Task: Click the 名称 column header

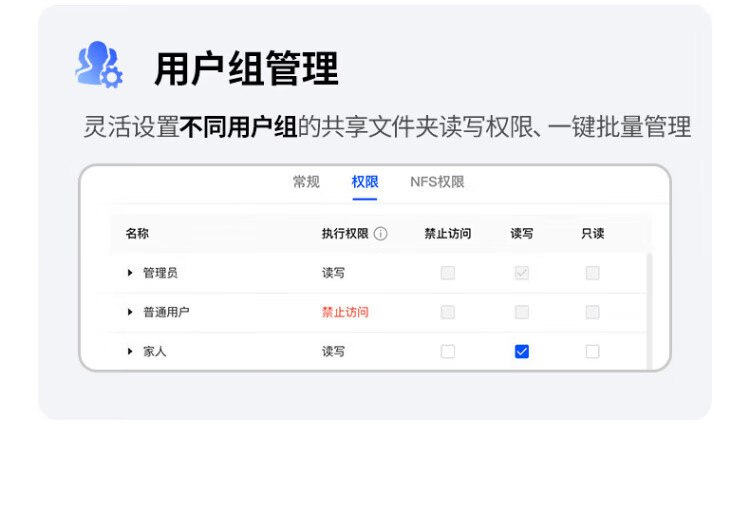Action: (x=137, y=234)
